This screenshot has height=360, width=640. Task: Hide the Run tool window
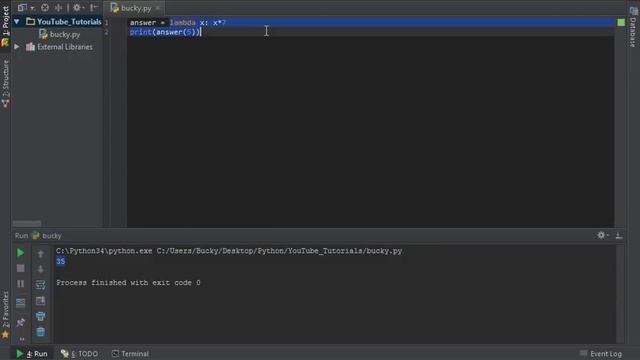(x=619, y=236)
